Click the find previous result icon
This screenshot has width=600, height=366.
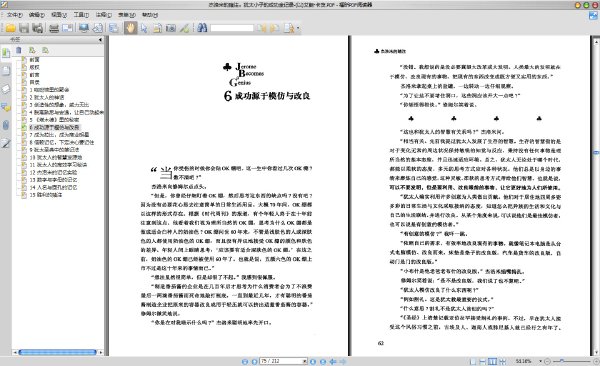(x=262, y=28)
